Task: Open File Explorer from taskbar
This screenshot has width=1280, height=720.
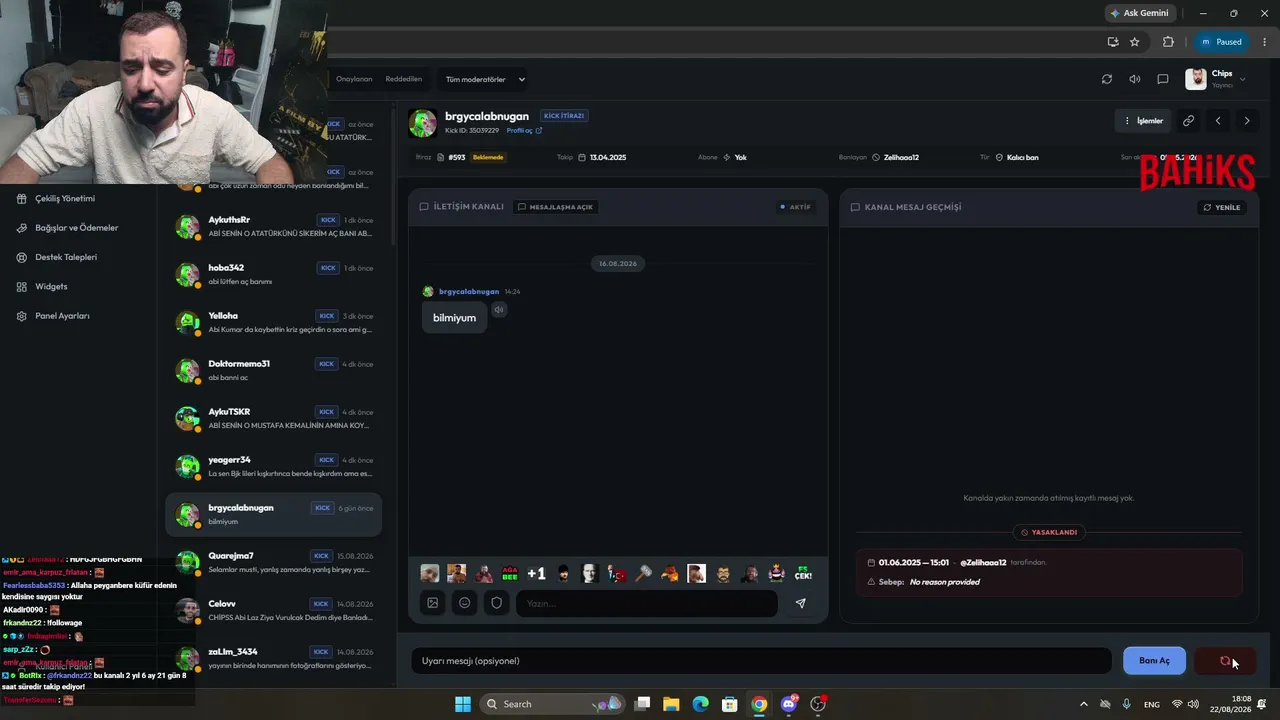Action: 671,704
